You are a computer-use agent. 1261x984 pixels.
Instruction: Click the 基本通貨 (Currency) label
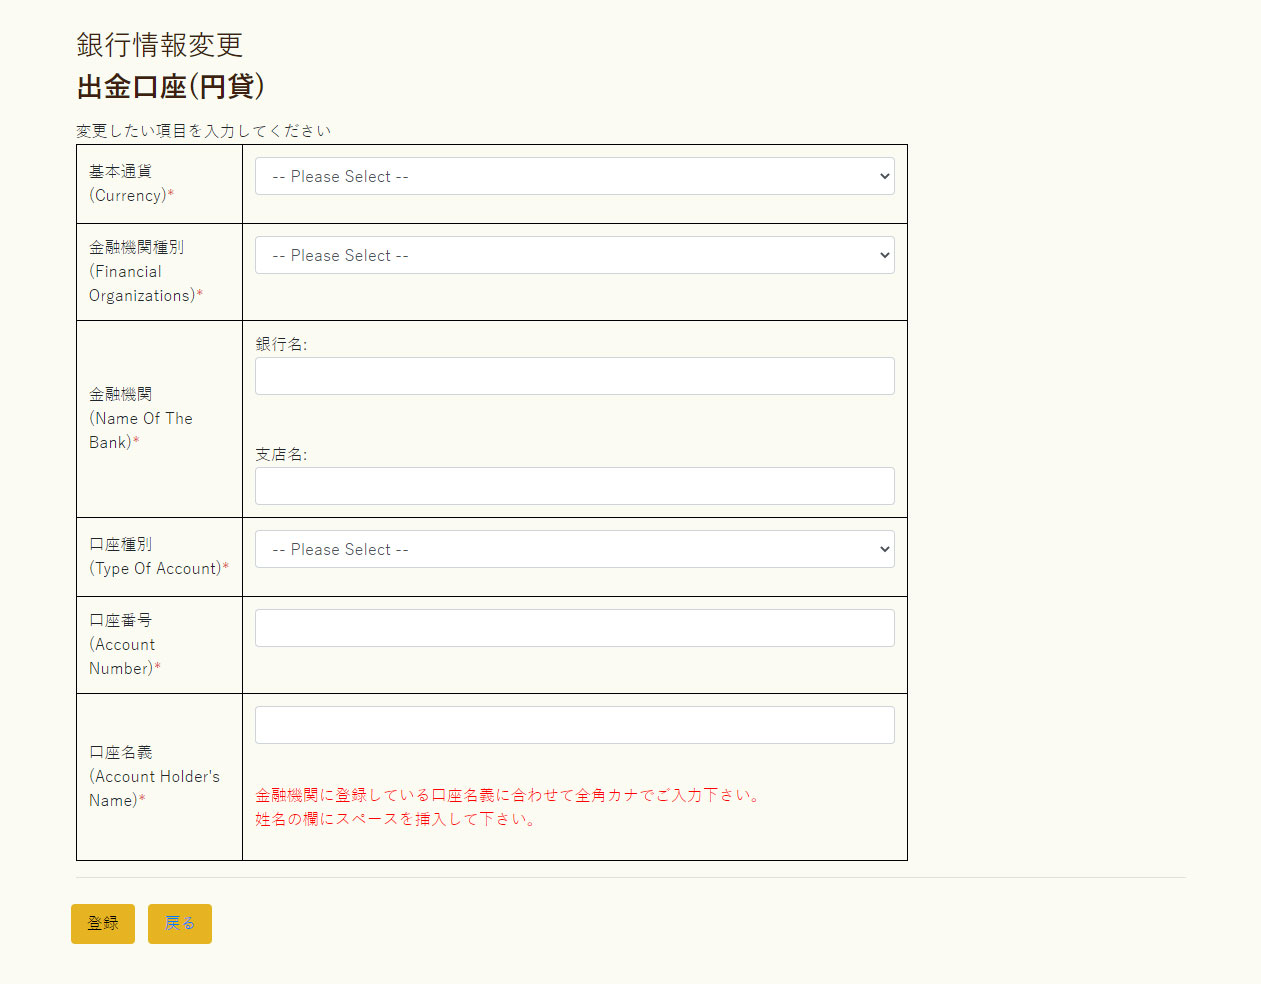[x=131, y=183]
